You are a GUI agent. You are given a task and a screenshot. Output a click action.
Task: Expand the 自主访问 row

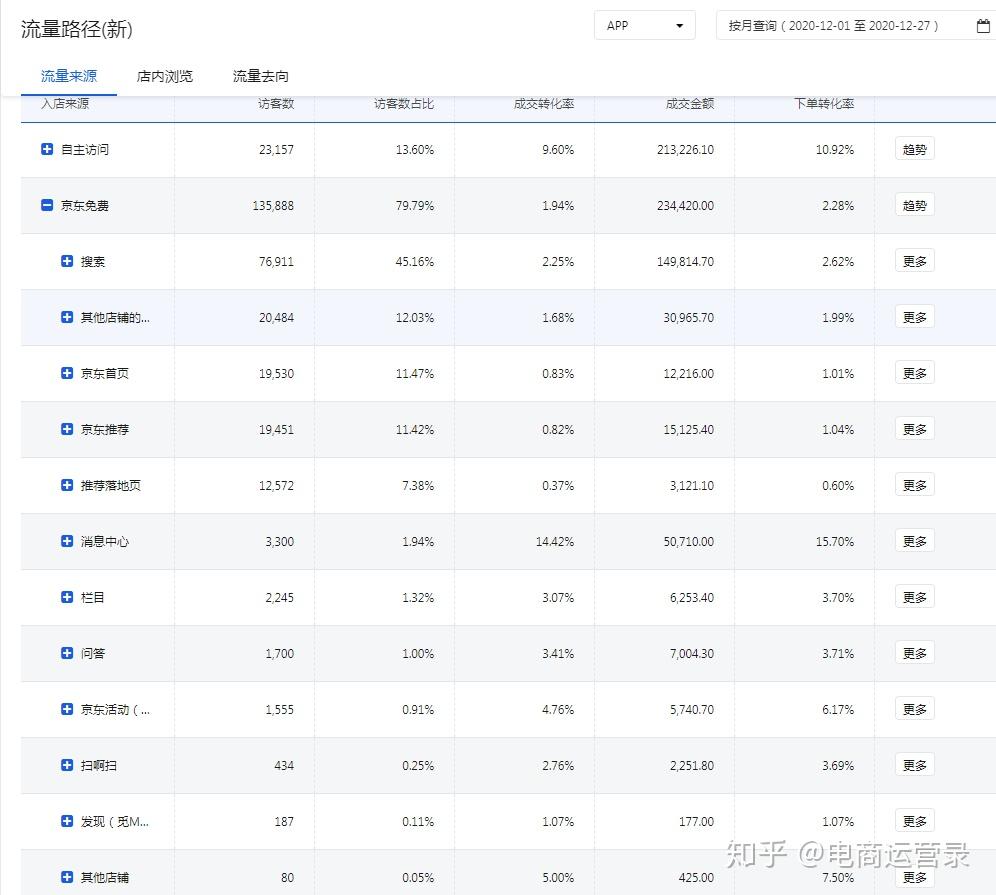[47, 149]
